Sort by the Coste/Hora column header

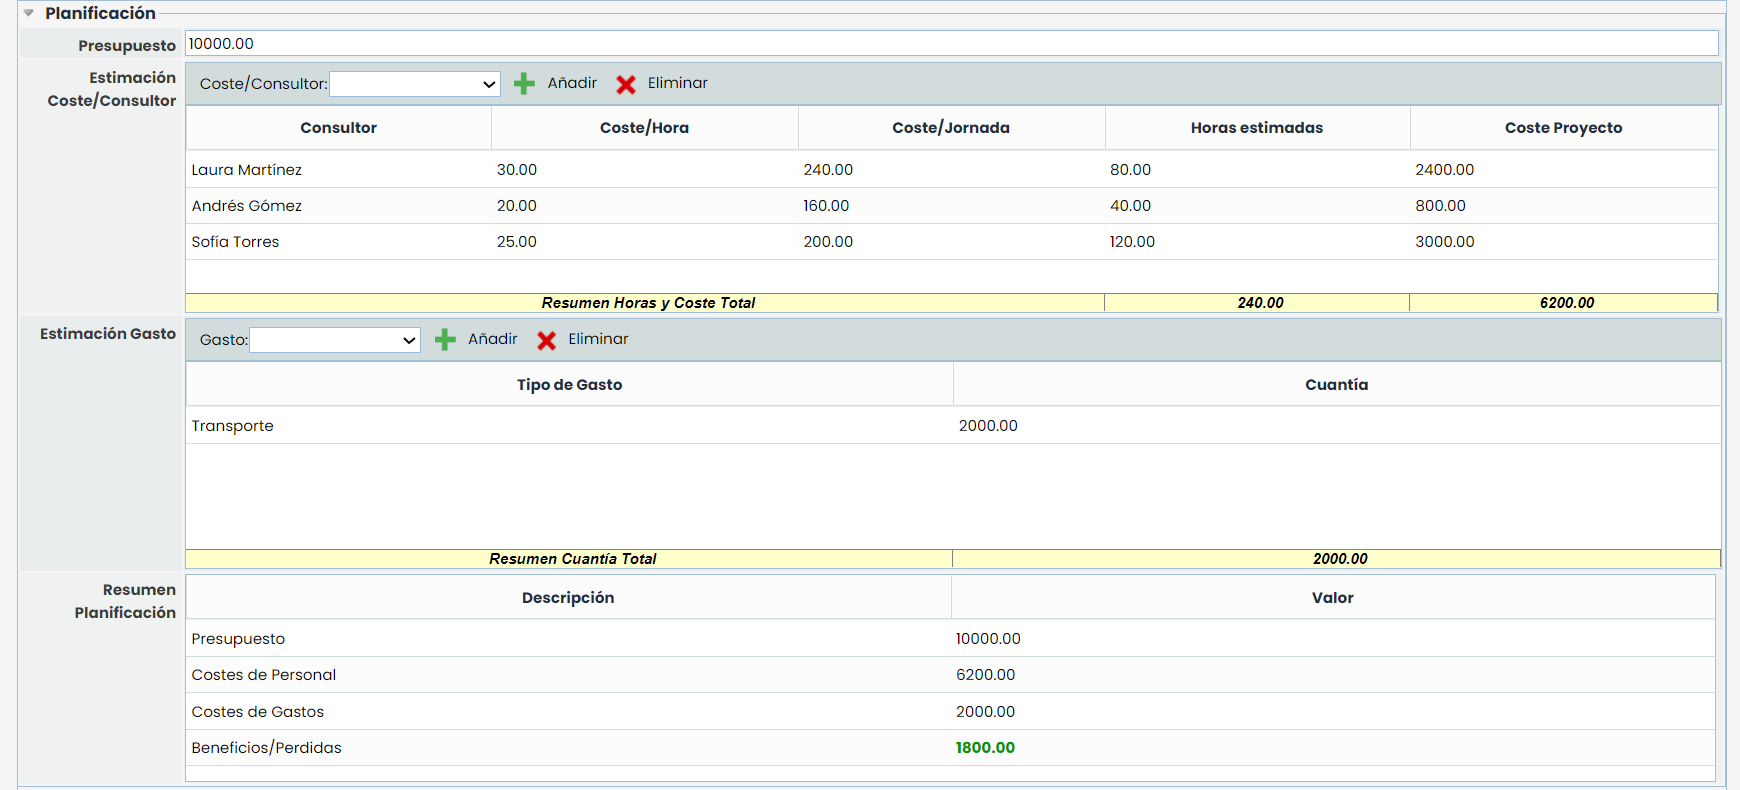644,128
